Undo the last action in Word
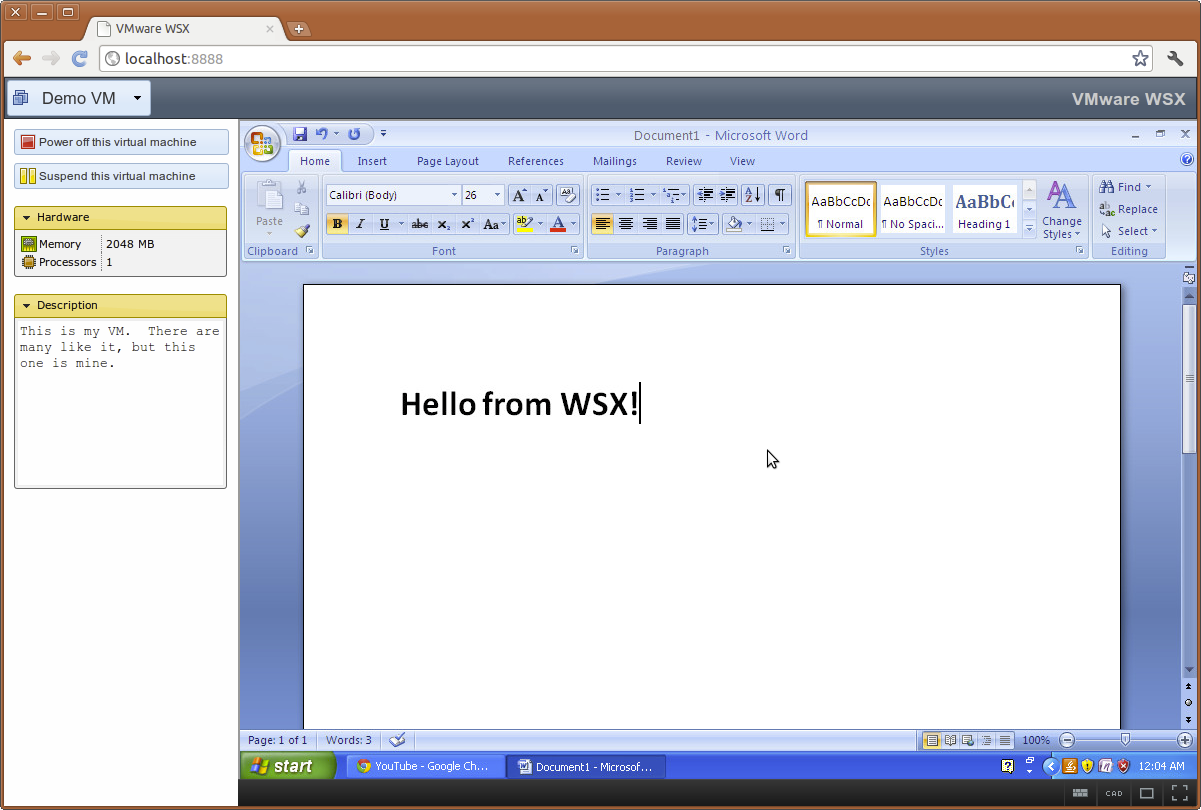 tap(321, 133)
